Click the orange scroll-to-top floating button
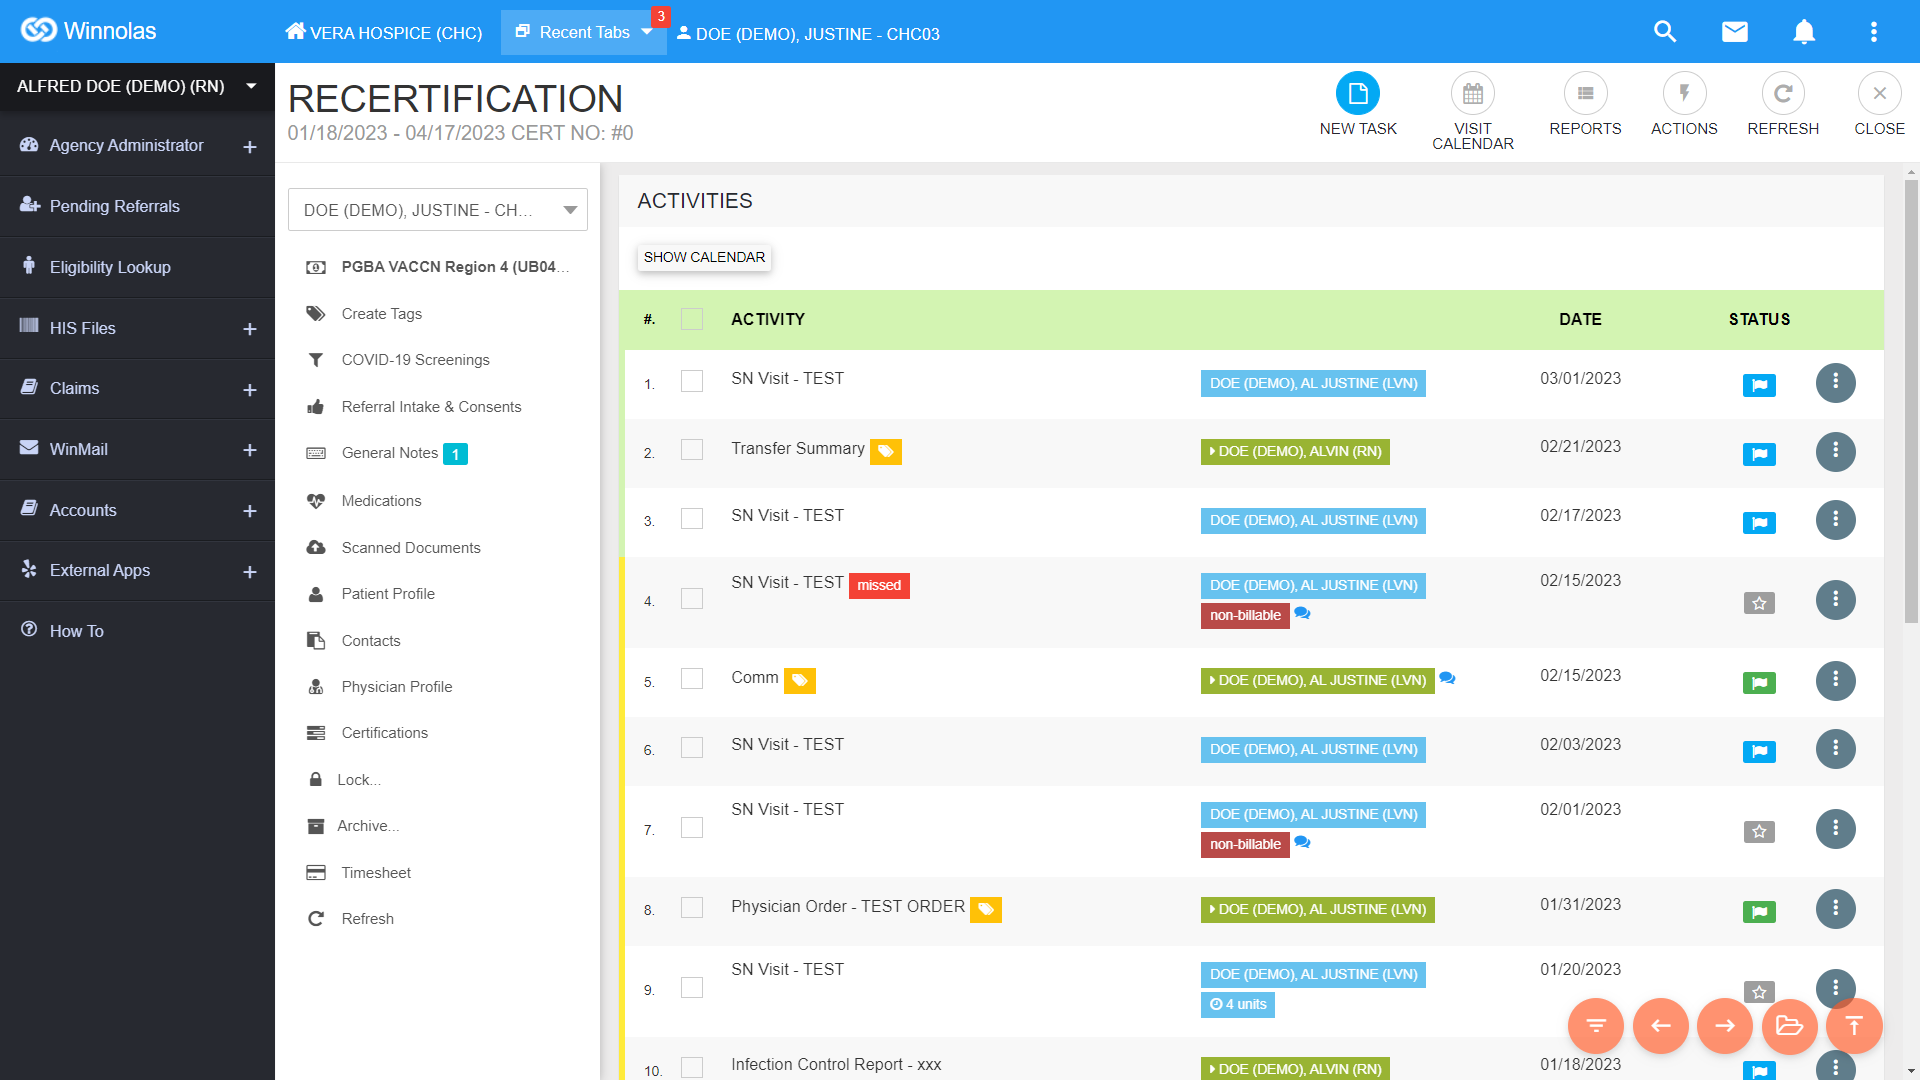This screenshot has height=1080, width=1920. [x=1854, y=1026]
